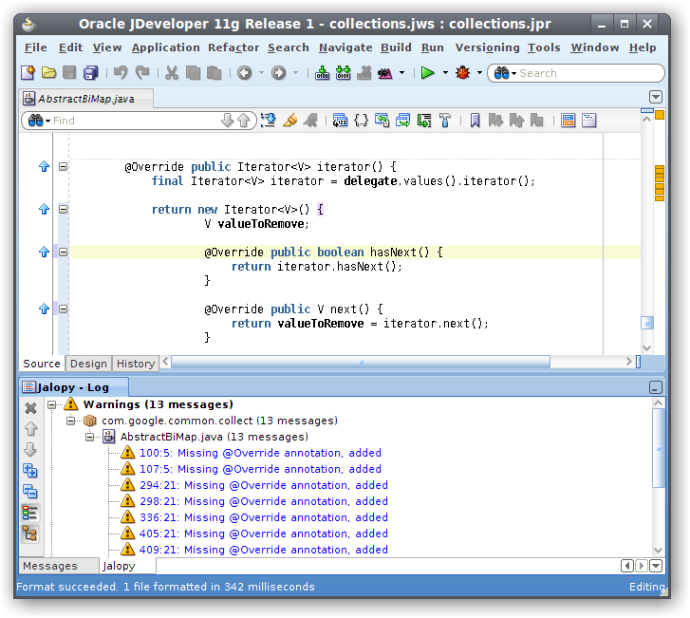Viewport: 690px width, 618px height.
Task: Click the editor horizontal scrollbar
Action: pos(360,362)
